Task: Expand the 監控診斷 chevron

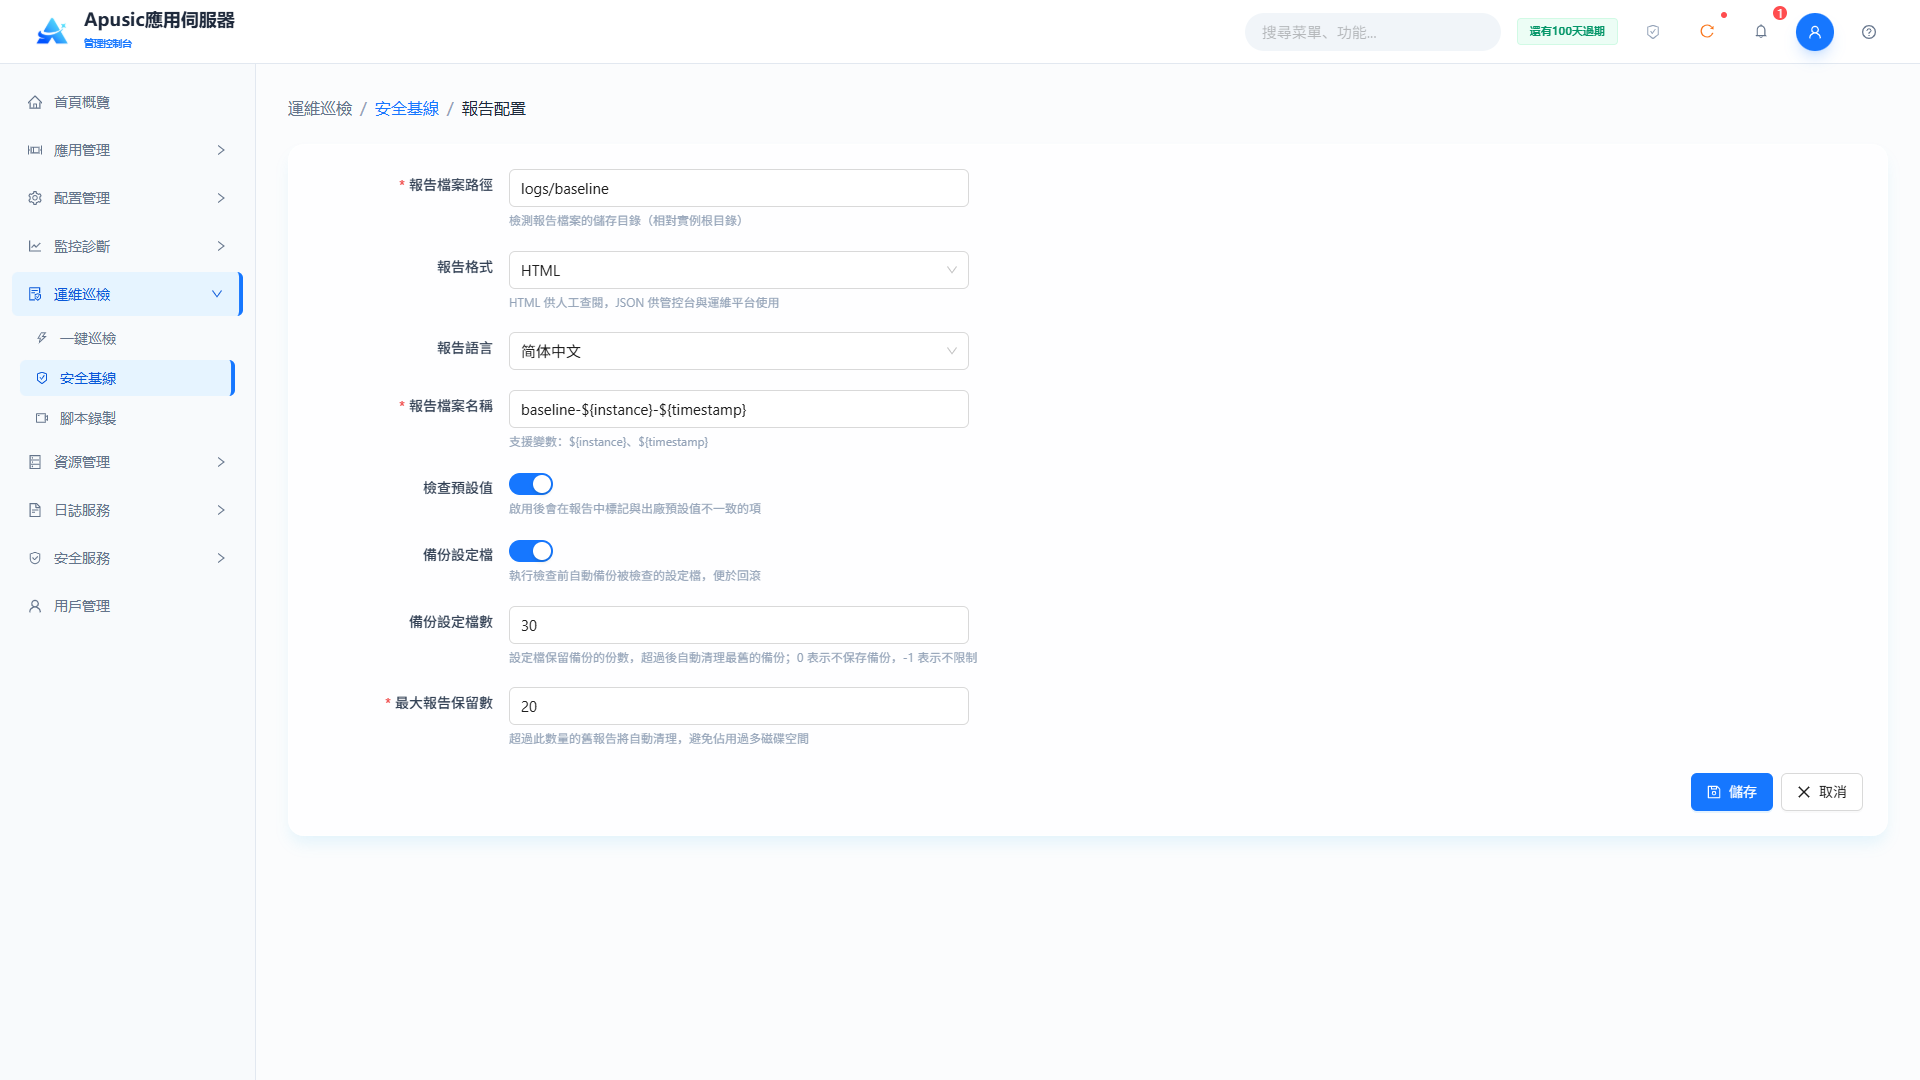Action: 221,246
